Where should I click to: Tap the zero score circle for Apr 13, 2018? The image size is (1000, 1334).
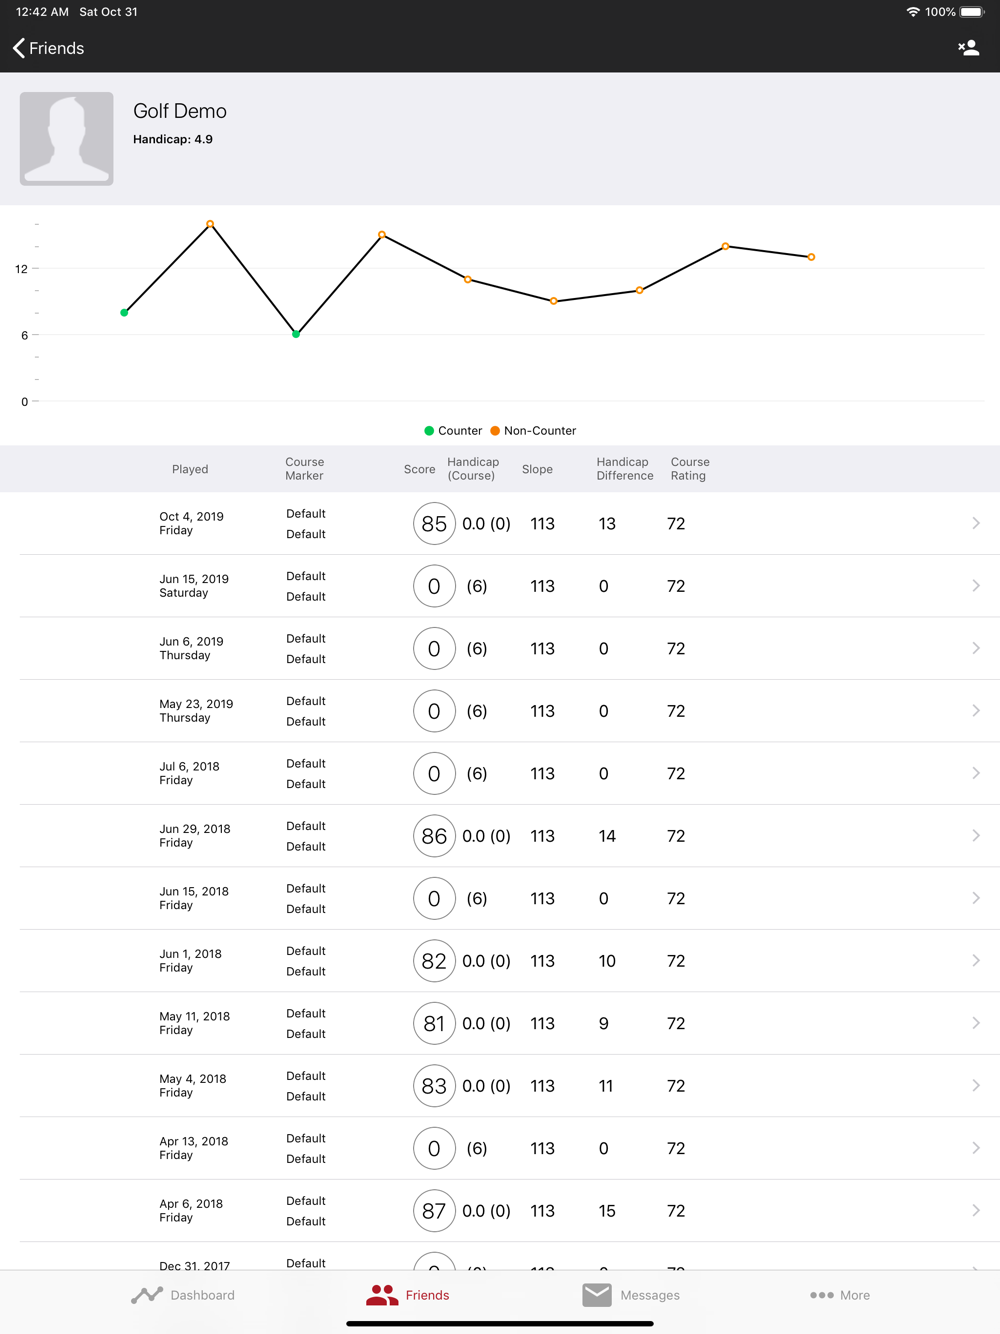click(434, 1149)
